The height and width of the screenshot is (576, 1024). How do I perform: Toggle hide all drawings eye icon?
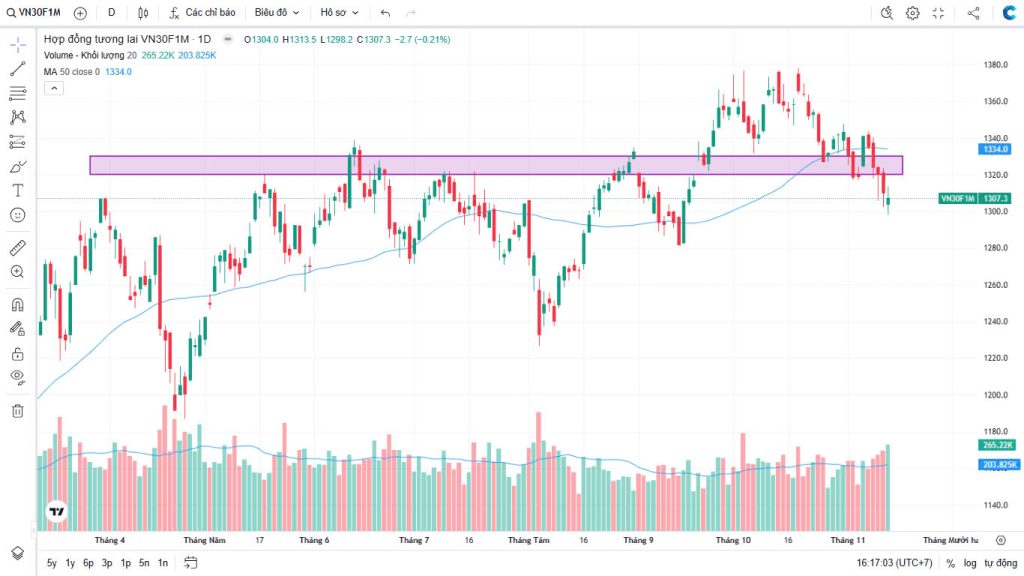[x=17, y=377]
